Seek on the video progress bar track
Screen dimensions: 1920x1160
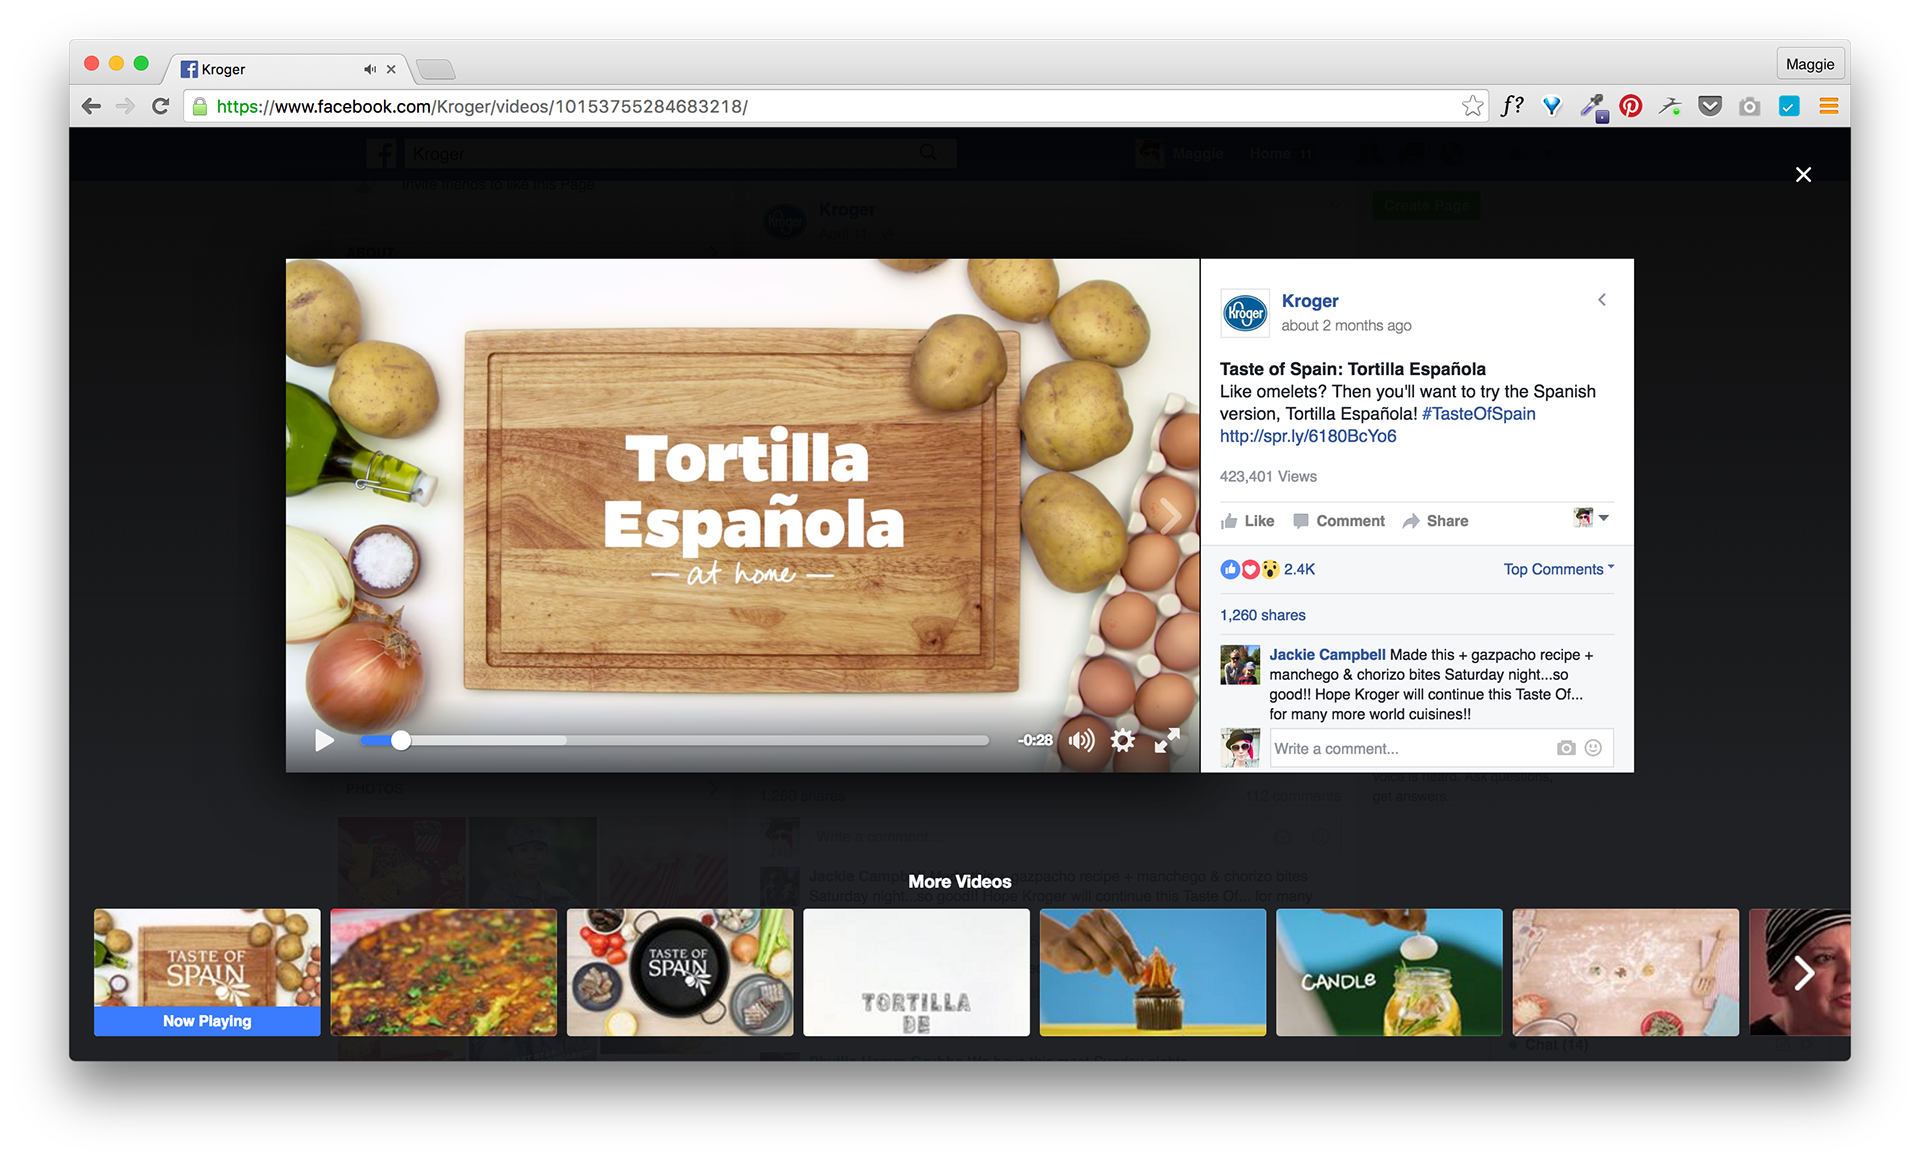tap(675, 740)
